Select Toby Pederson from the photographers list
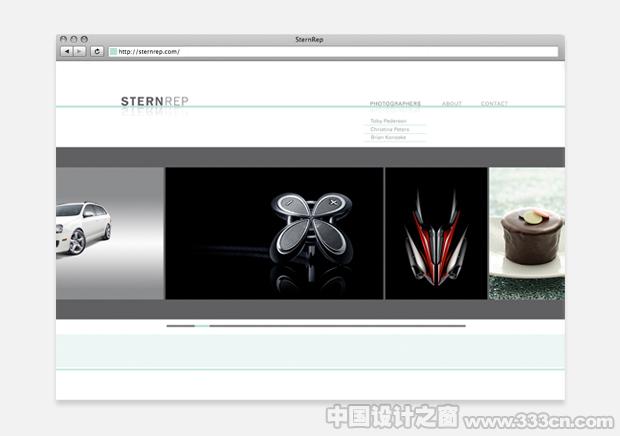Screen dimensions: 620x436 coord(388,121)
